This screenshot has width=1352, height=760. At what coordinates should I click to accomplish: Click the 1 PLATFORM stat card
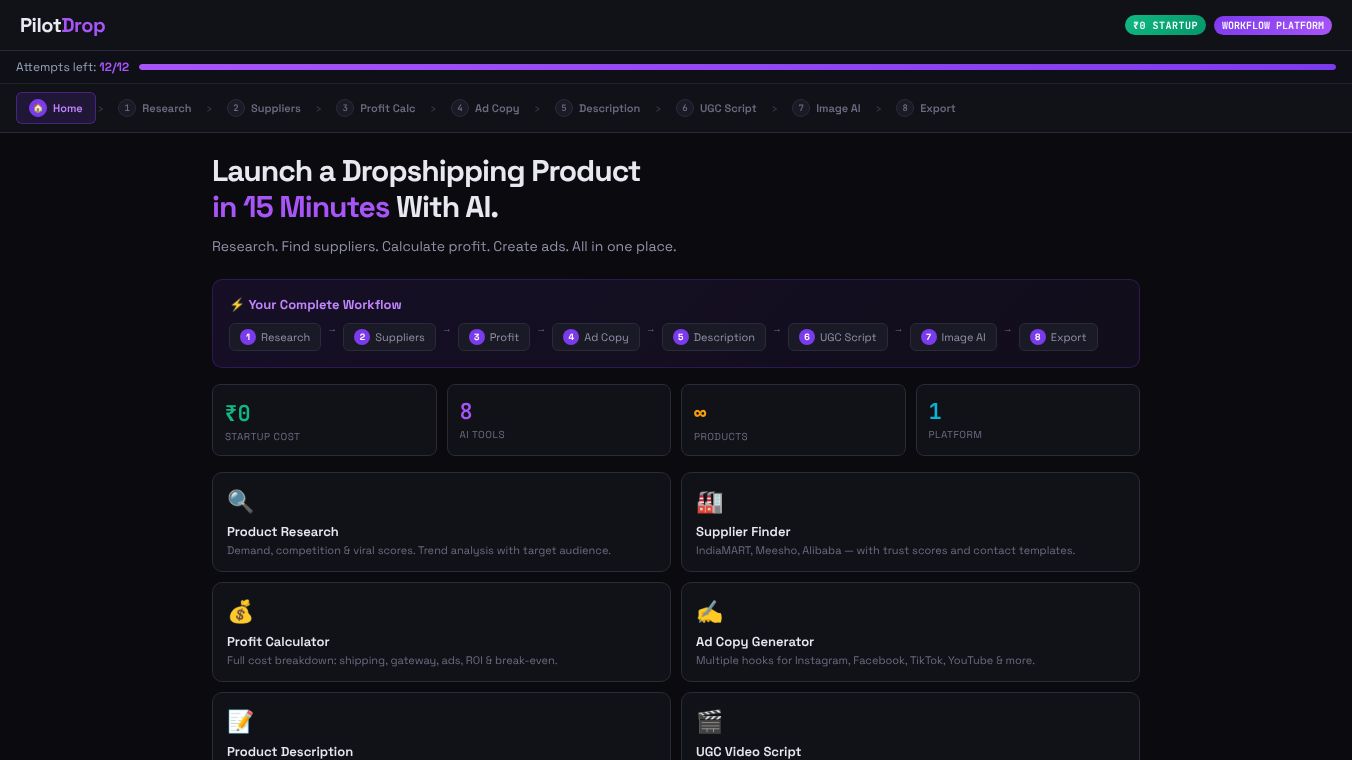[x=1028, y=420]
